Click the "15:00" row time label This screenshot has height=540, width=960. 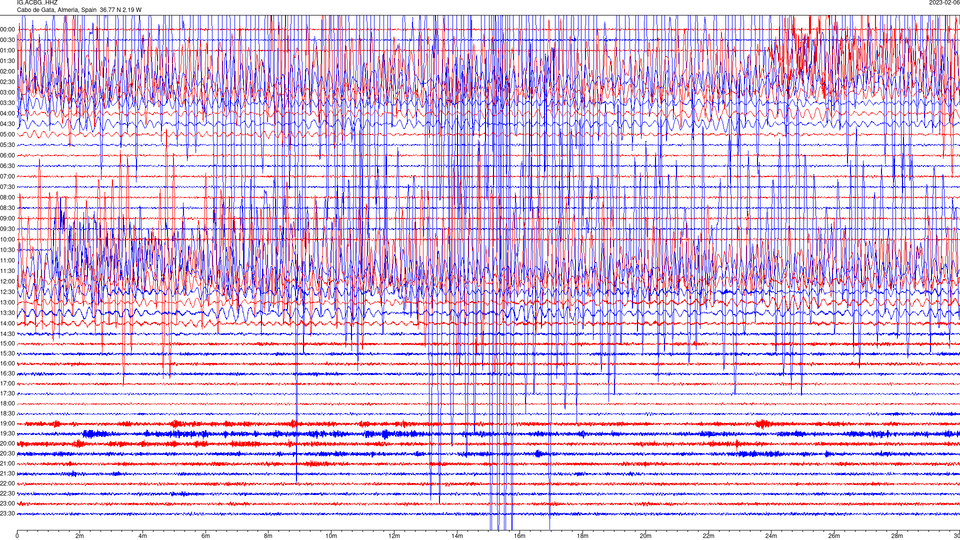[7, 343]
